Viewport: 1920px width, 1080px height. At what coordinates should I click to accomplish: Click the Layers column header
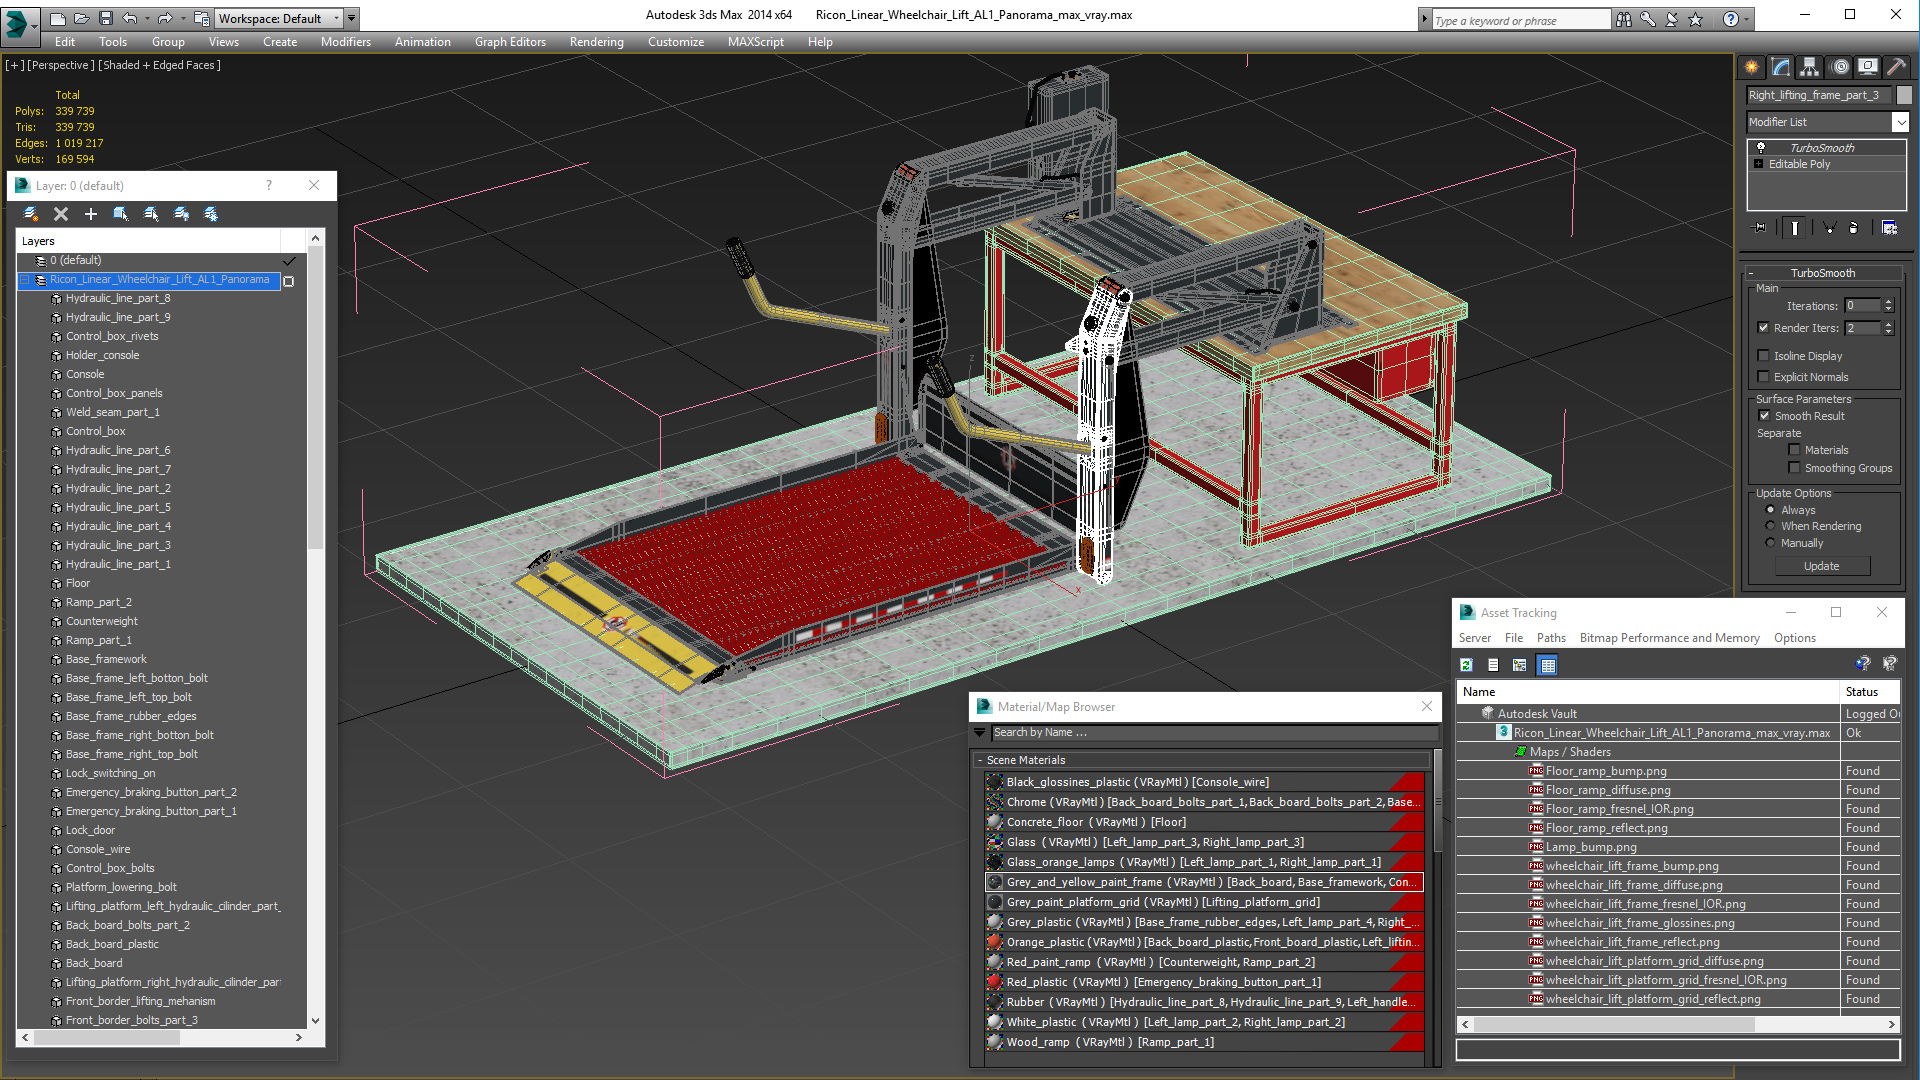click(148, 241)
